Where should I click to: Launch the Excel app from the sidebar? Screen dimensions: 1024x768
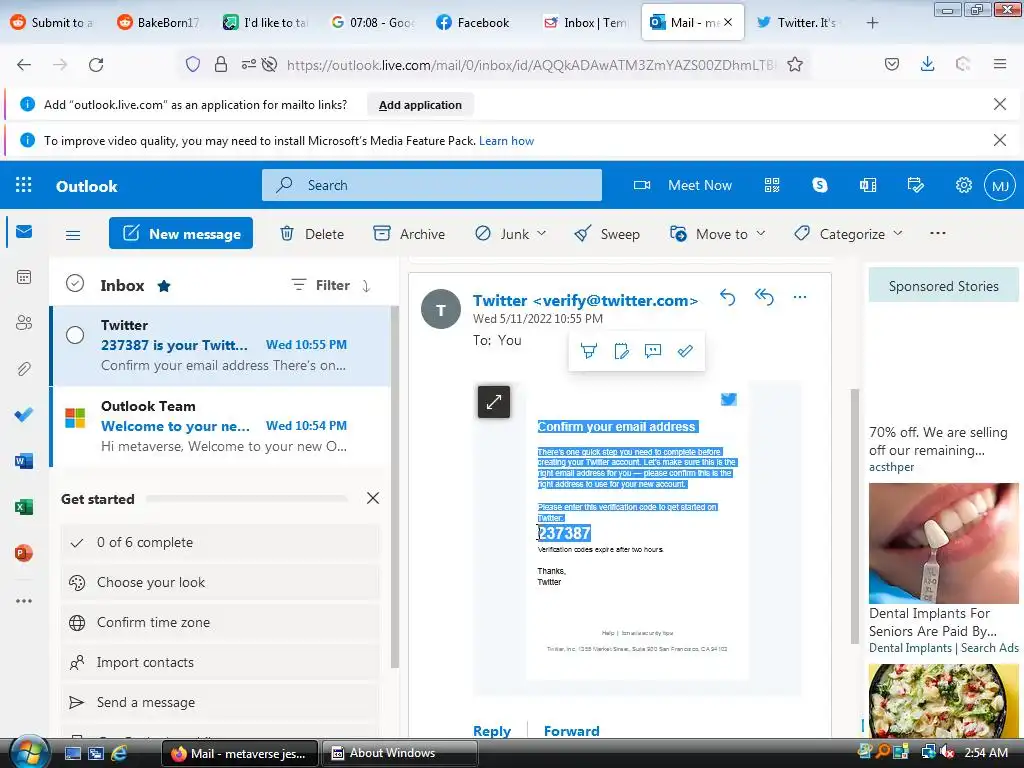click(24, 507)
